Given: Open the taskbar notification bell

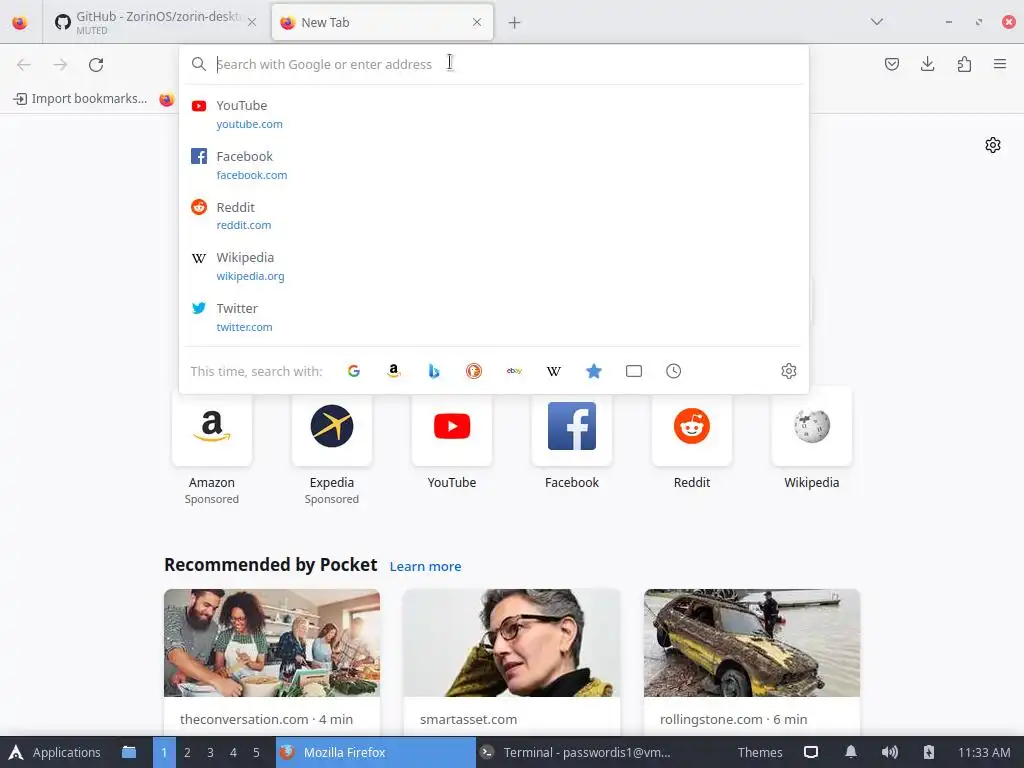Looking at the screenshot, I should pyautogui.click(x=850, y=752).
